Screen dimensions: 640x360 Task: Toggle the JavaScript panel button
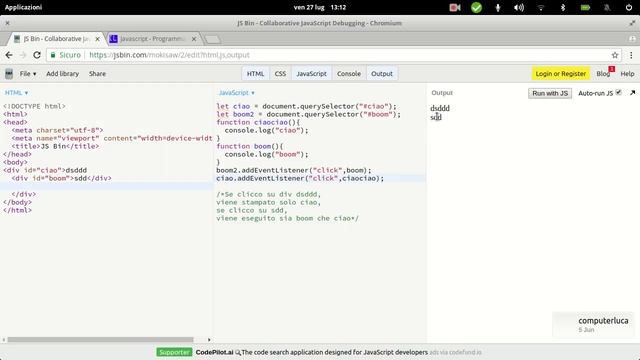(311, 74)
